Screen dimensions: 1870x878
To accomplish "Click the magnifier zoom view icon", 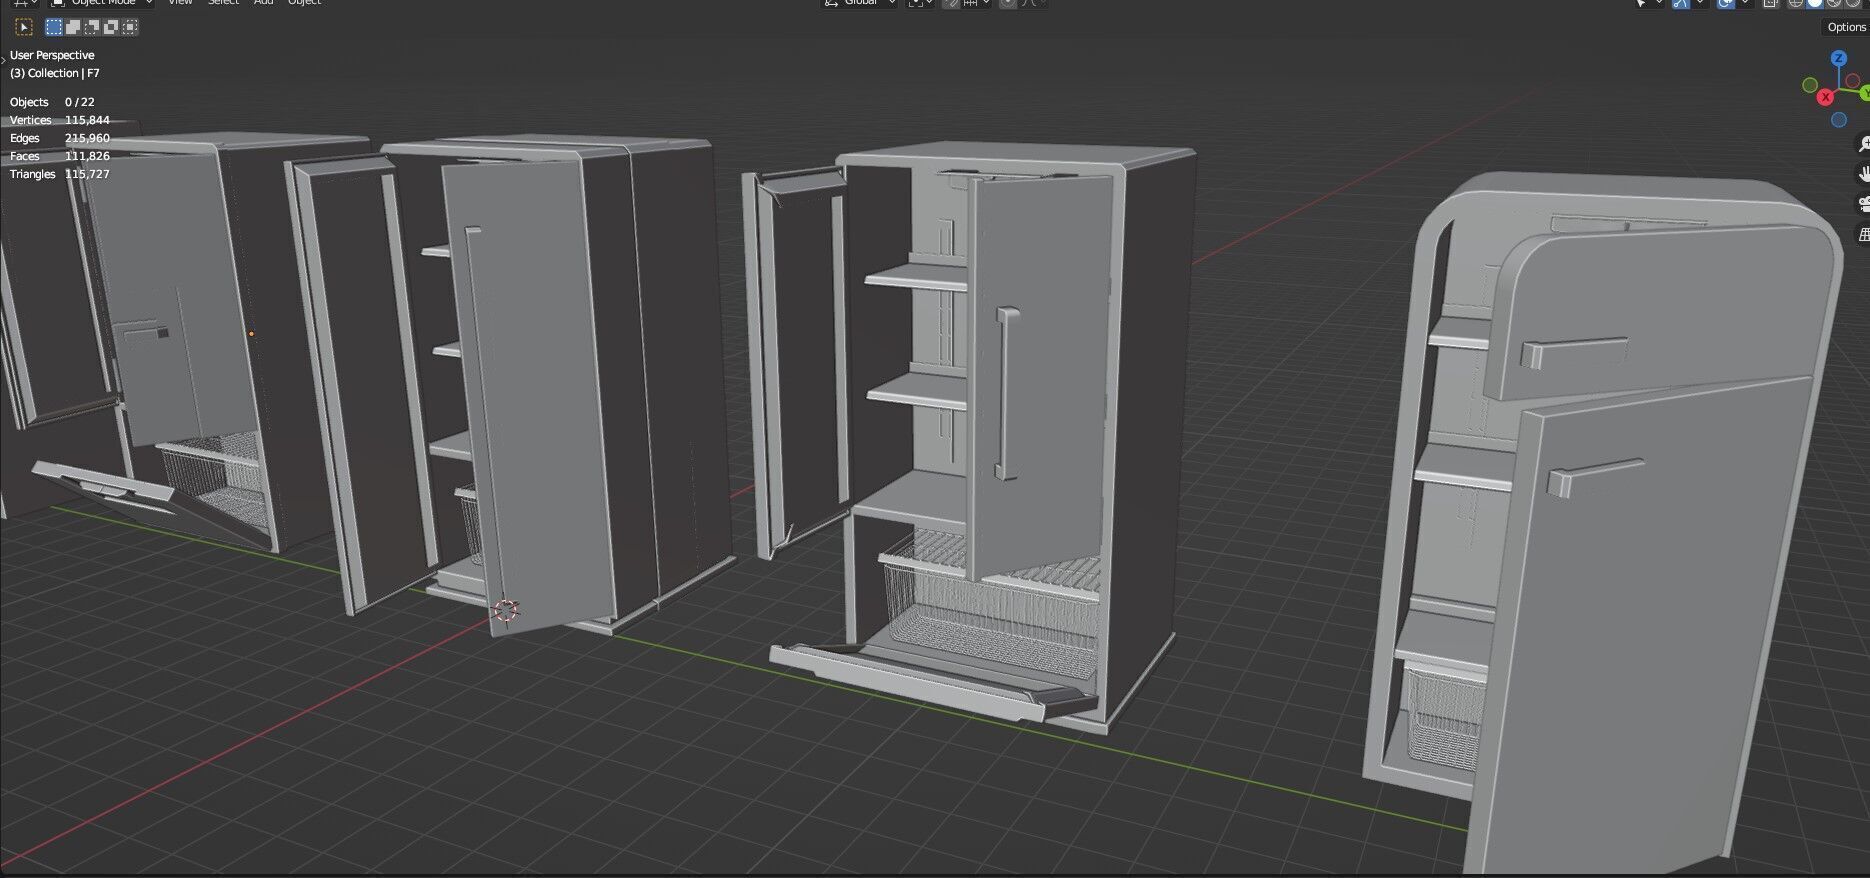I will click(1863, 144).
